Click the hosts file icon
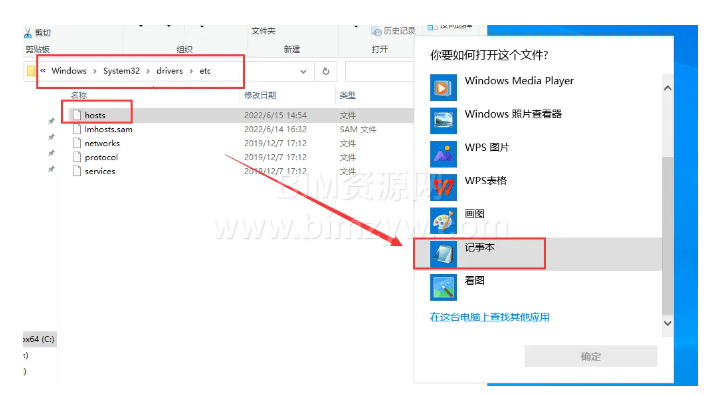Screen dimensions: 718x395 click(x=77, y=115)
